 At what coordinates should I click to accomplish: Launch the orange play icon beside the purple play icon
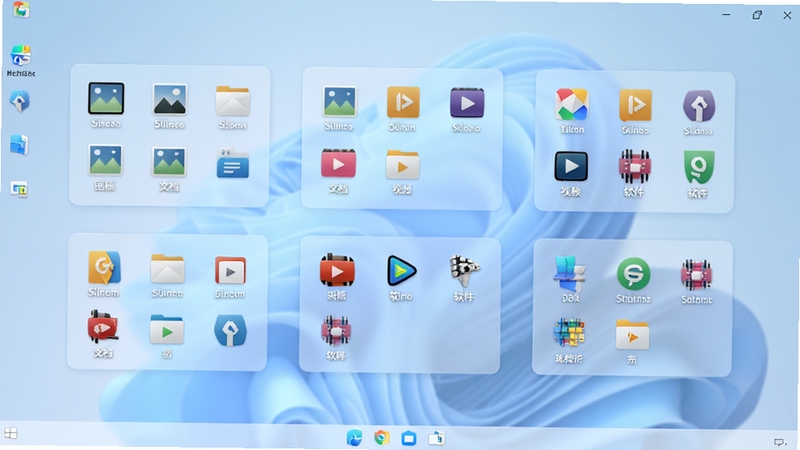(x=403, y=103)
